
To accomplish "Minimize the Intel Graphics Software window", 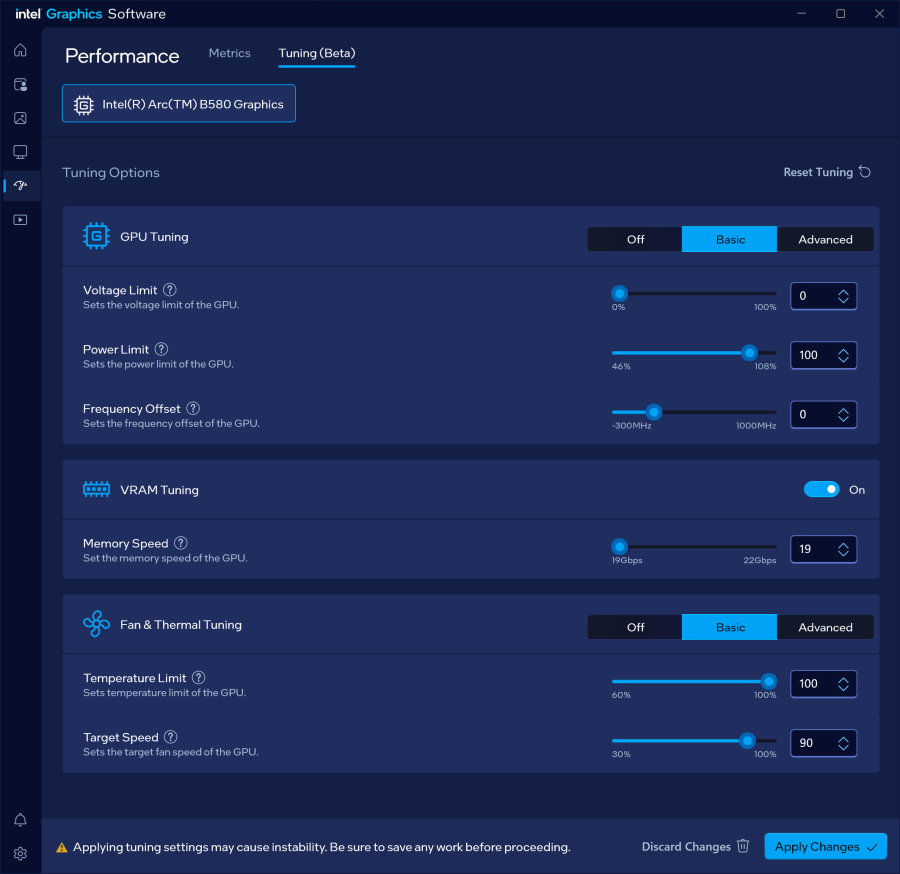I will [802, 14].
